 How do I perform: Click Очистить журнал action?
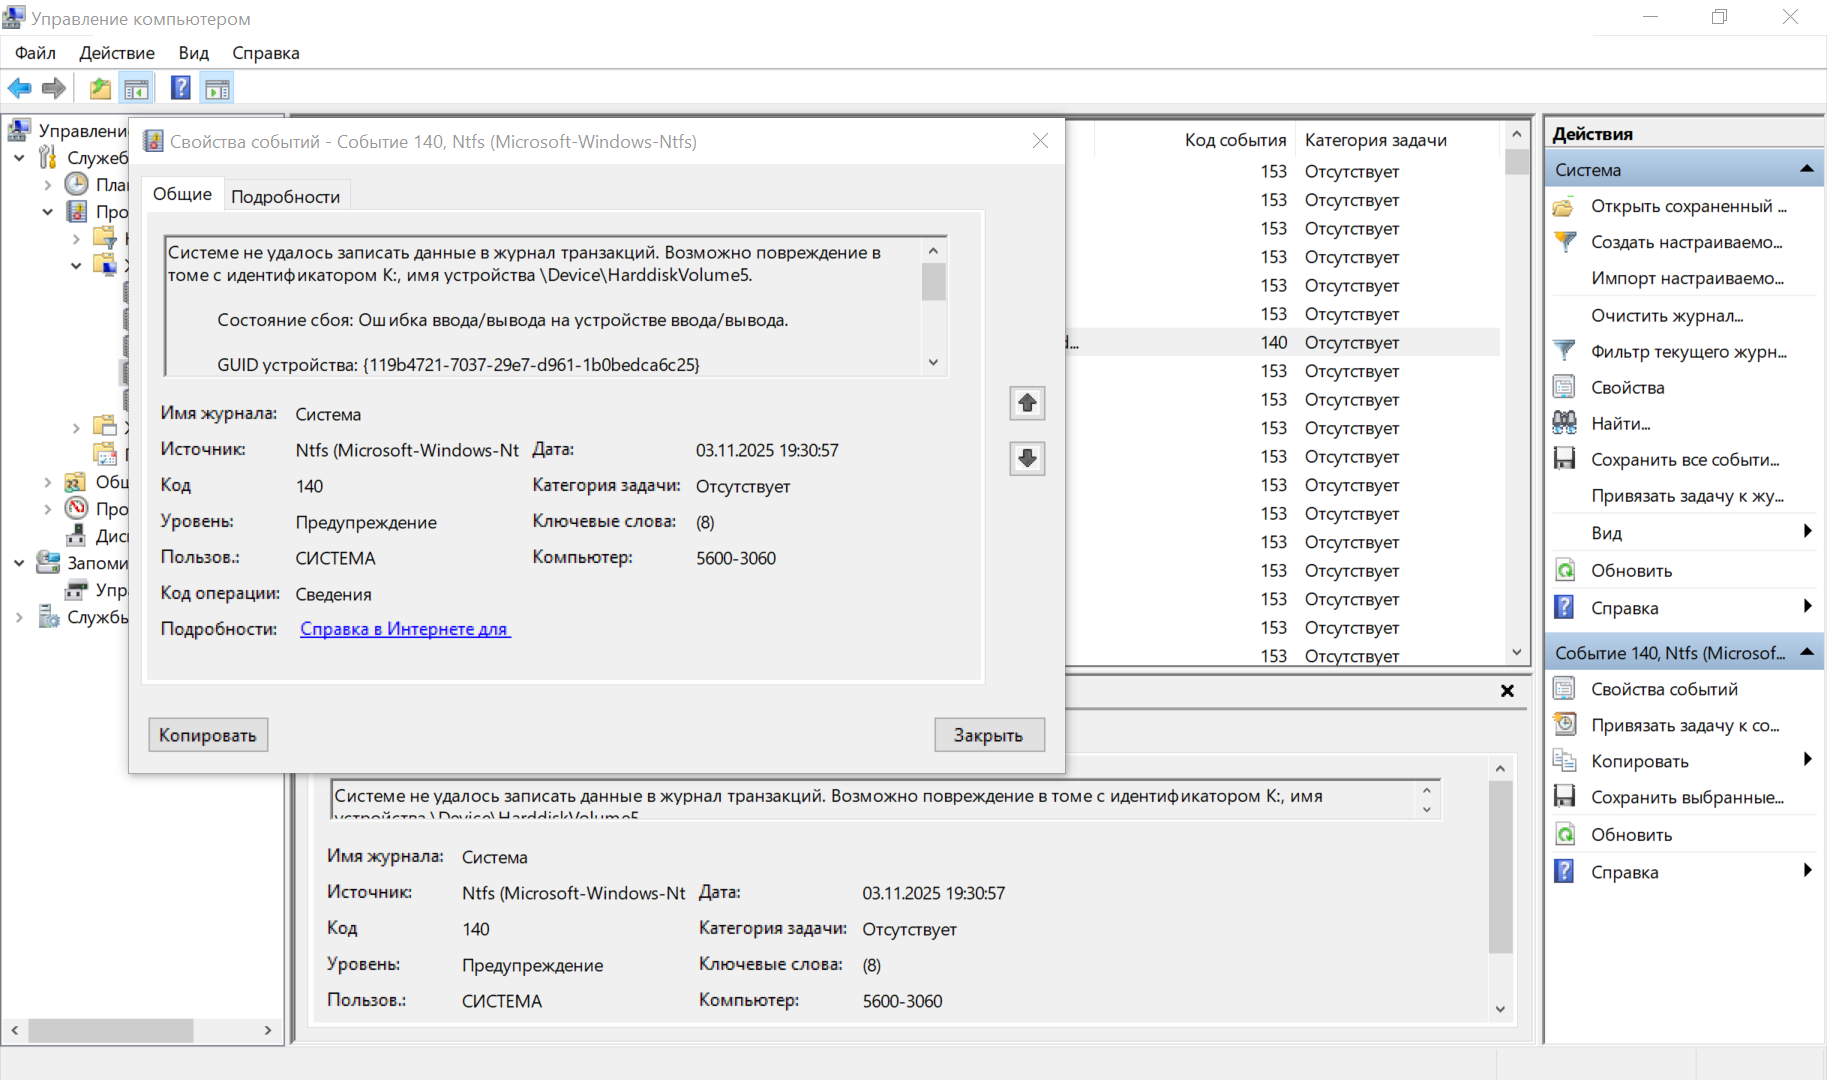coord(1667,316)
